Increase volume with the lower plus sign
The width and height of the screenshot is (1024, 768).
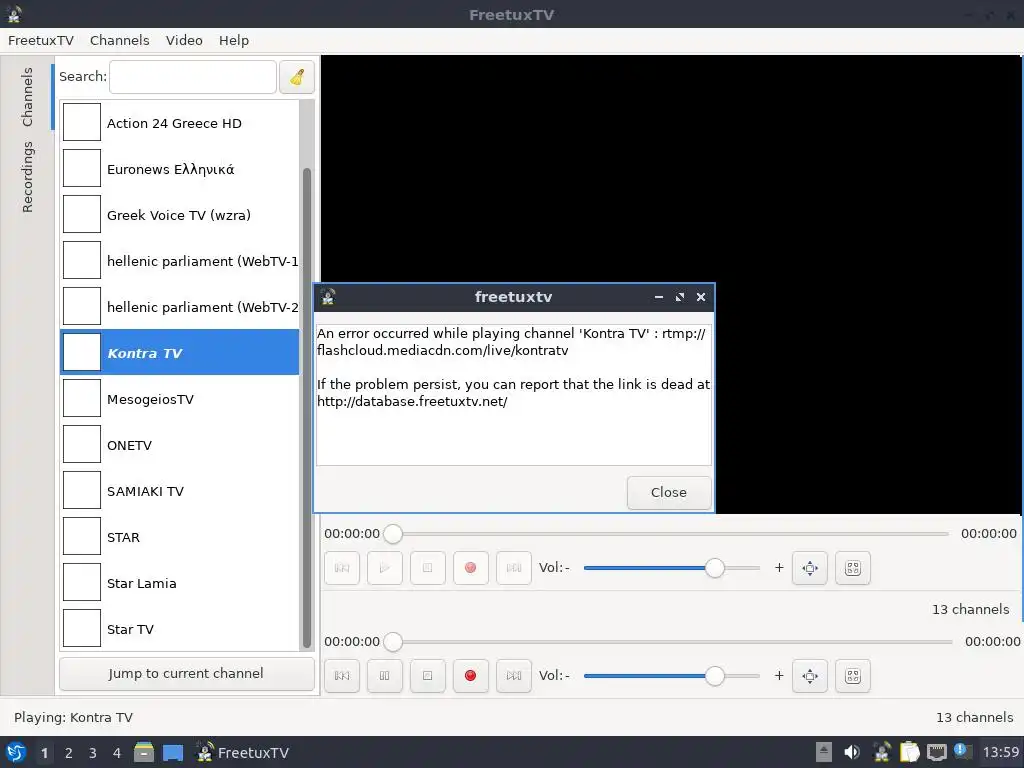779,675
